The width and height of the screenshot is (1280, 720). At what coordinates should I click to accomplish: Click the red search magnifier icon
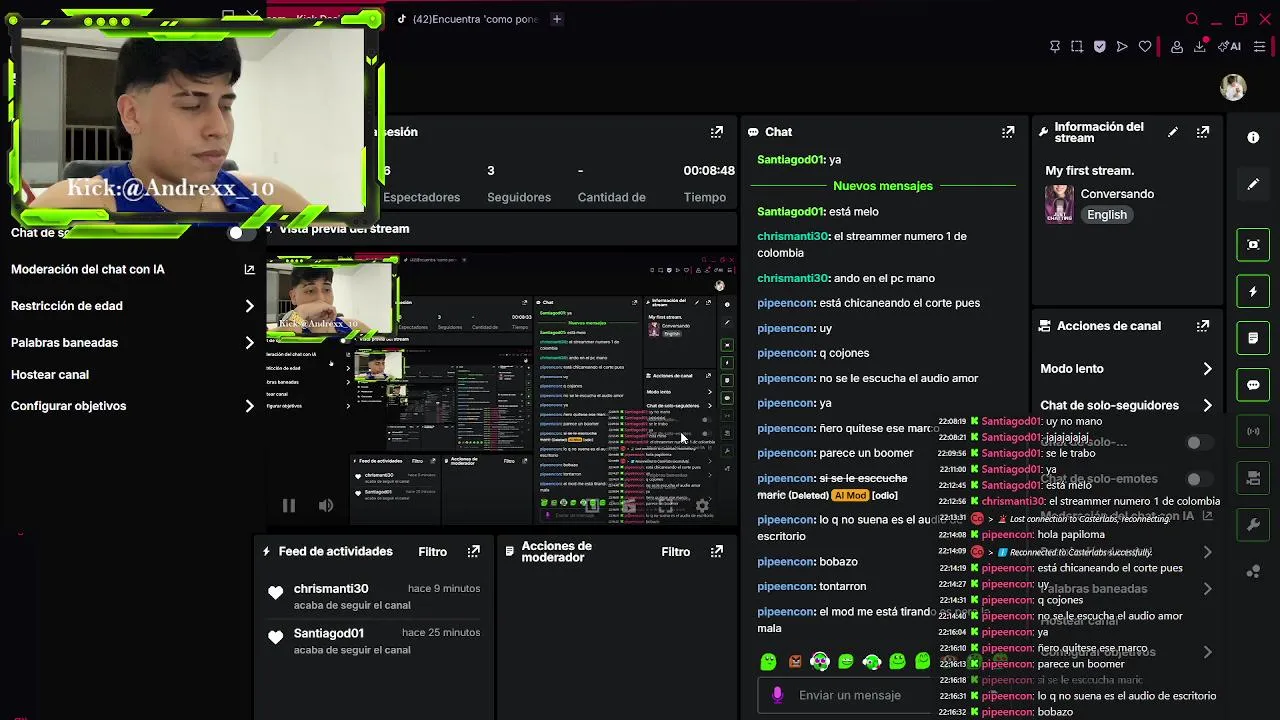coord(1192,19)
